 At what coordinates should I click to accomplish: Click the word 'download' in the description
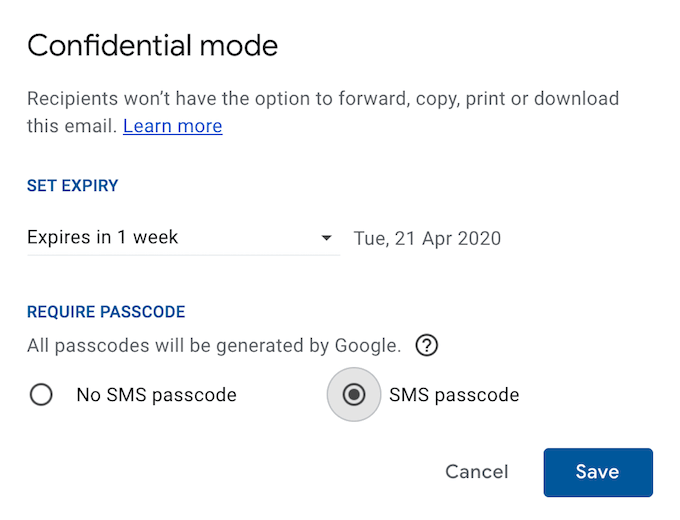(580, 99)
